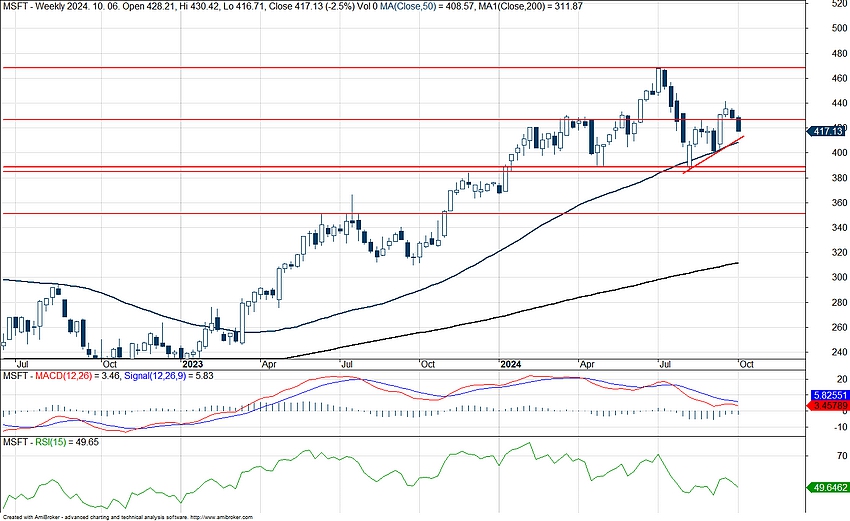This screenshot has height=521, width=850.
Task: Click the amibroker.com link in footer
Action: [222, 518]
